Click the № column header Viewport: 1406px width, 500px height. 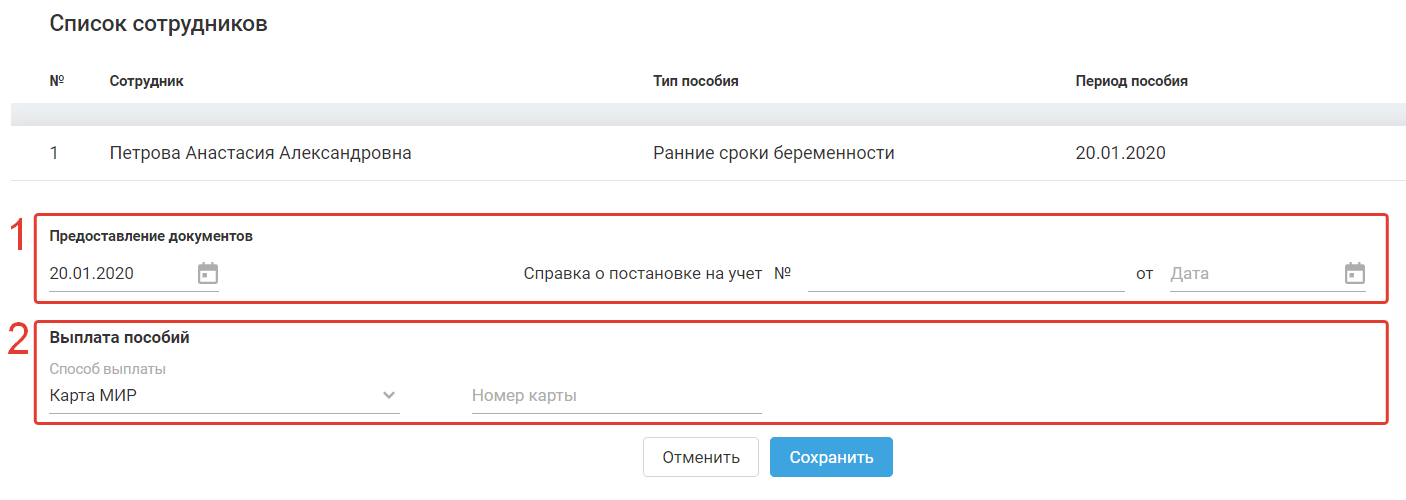57,81
